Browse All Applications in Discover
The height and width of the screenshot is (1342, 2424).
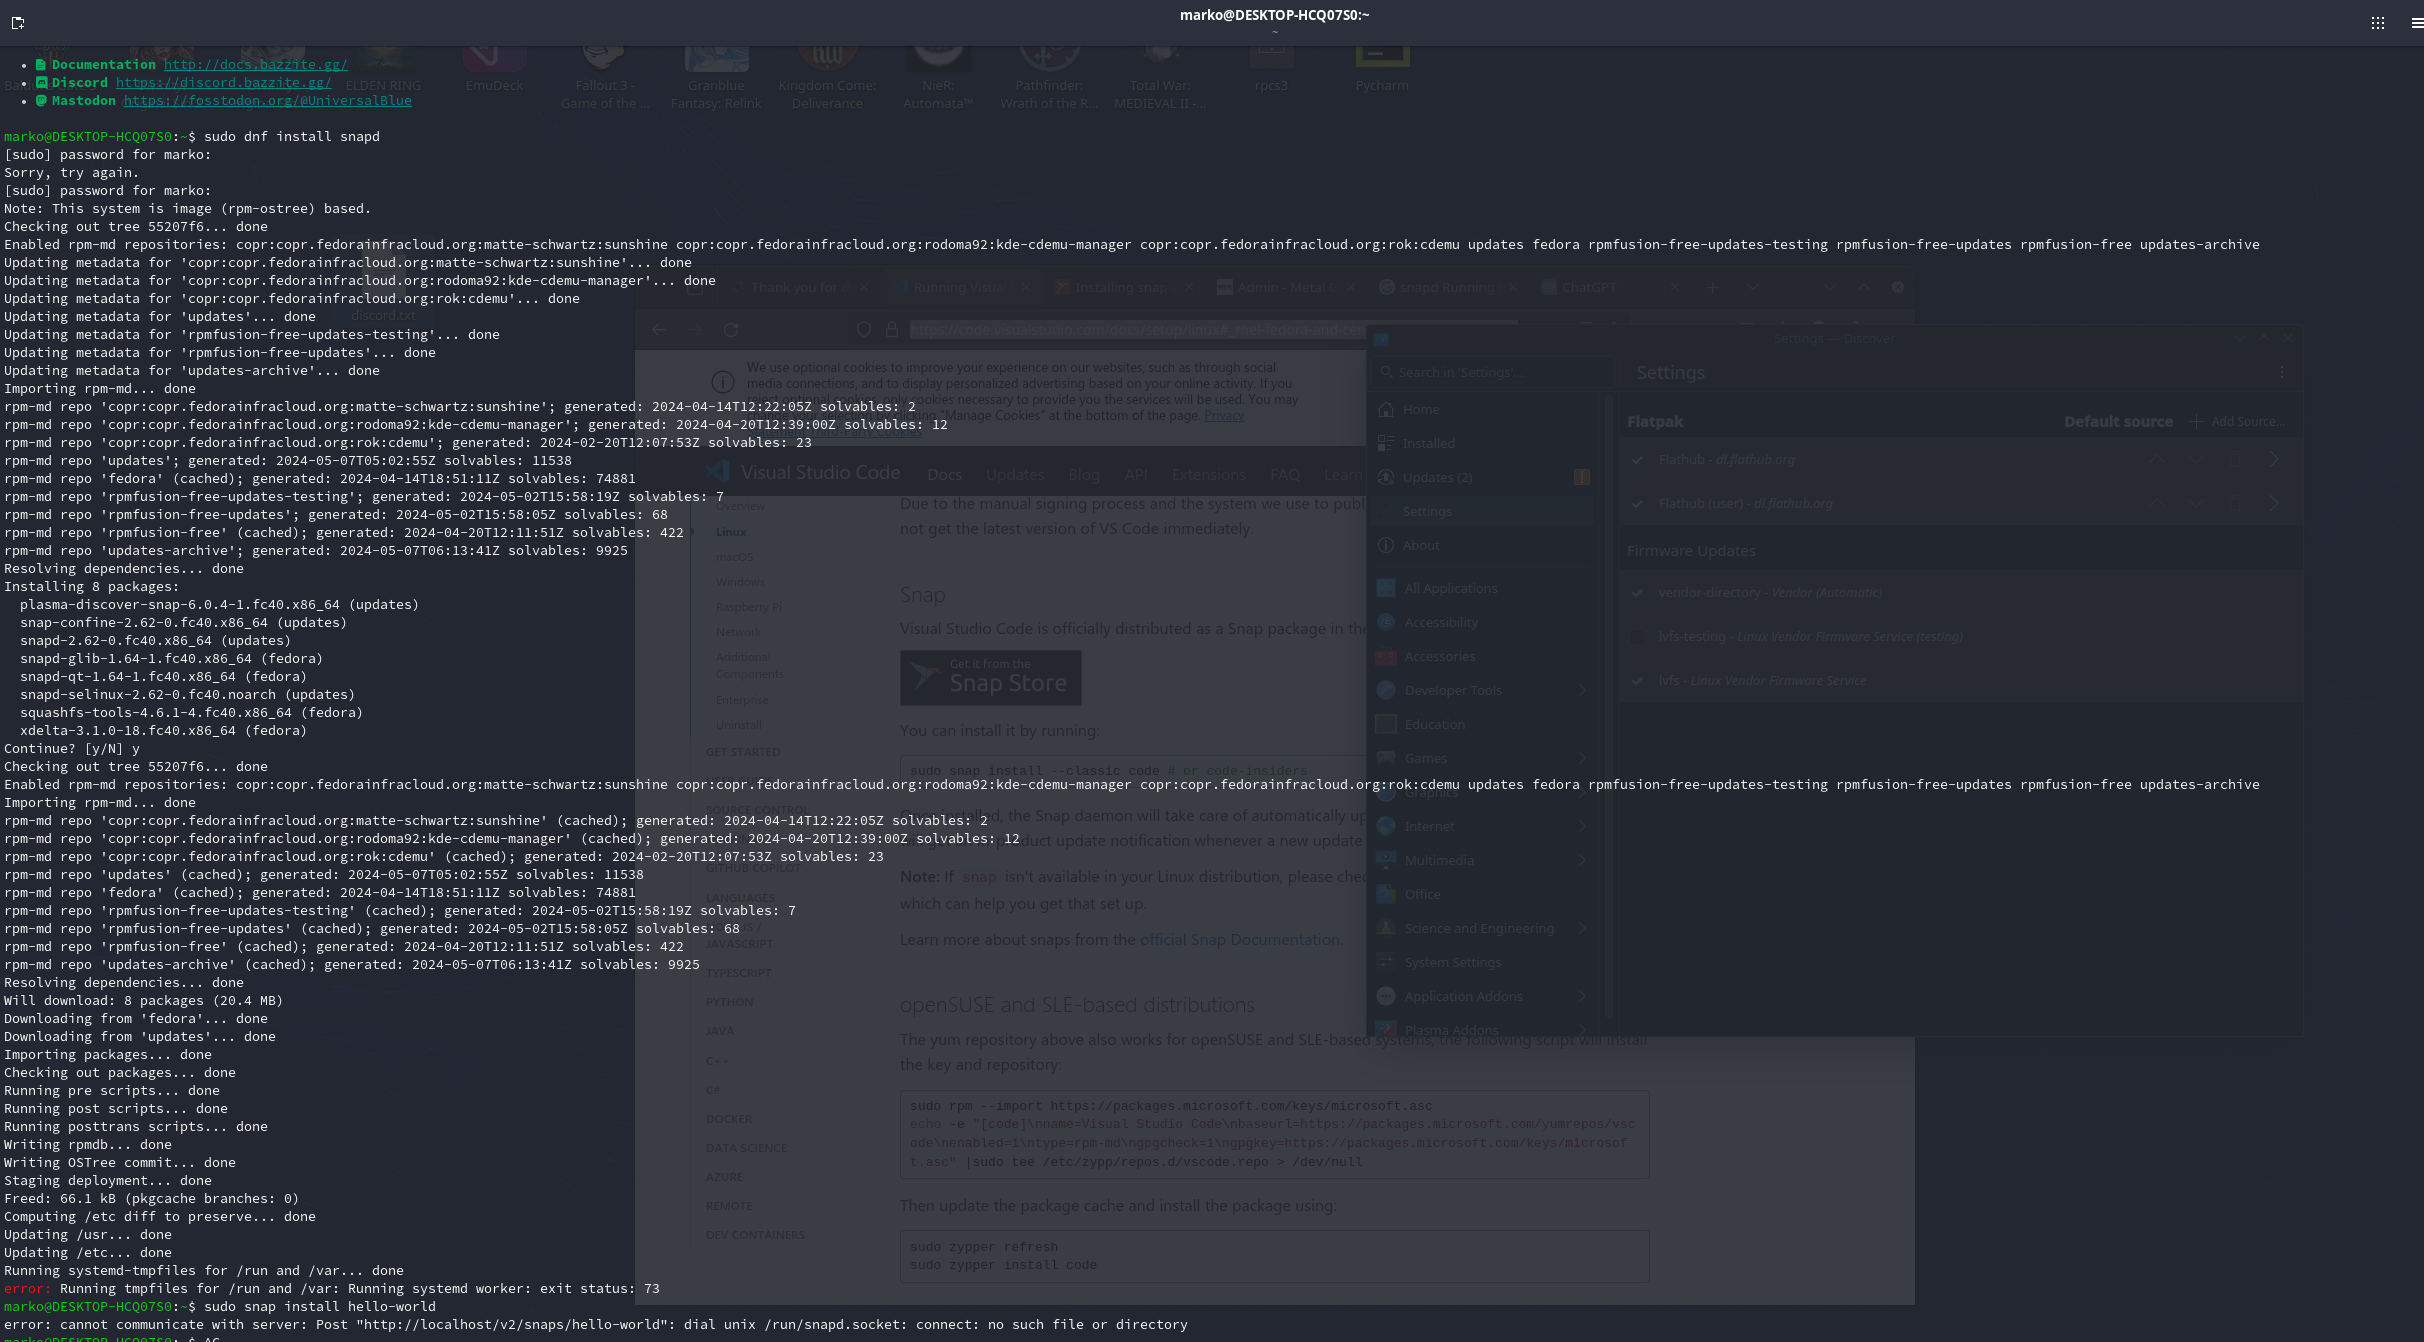pyautogui.click(x=1450, y=588)
